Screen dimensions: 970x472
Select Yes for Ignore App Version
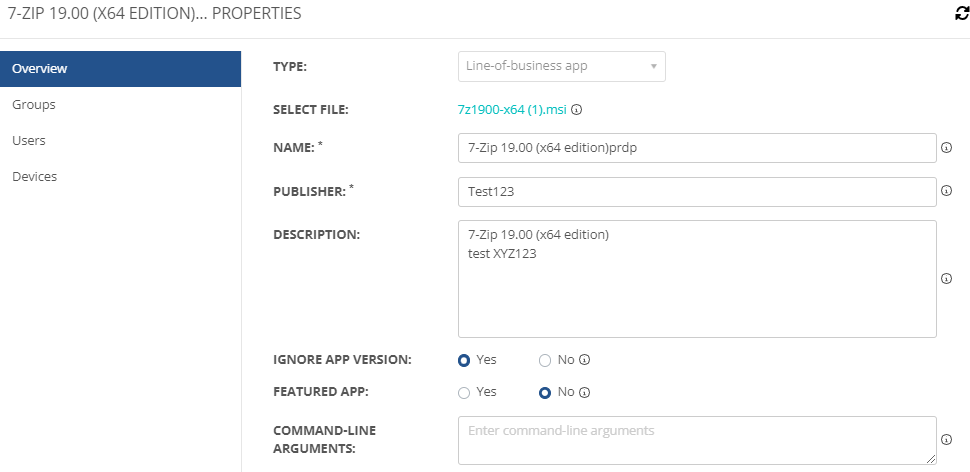click(x=464, y=360)
